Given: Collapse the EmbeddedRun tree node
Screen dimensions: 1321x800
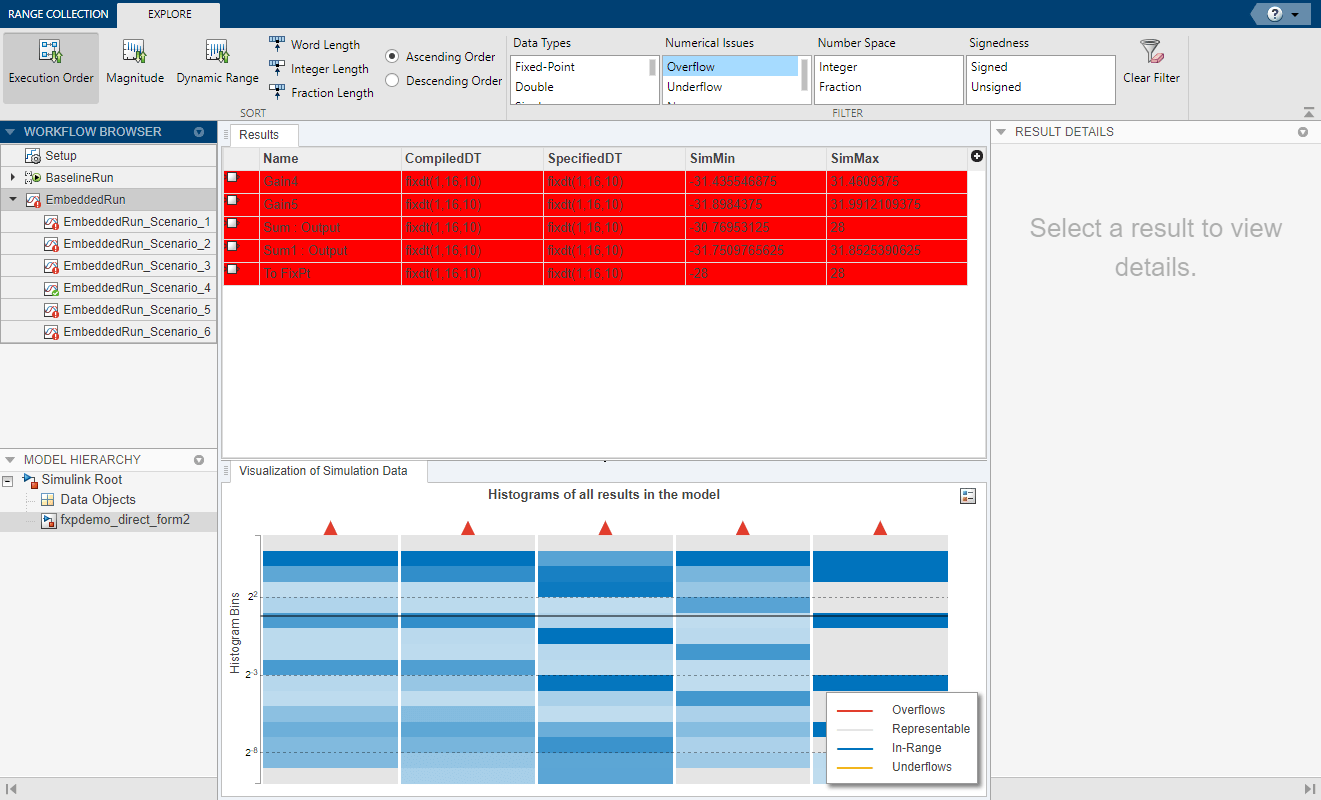Looking at the screenshot, I should [13, 199].
